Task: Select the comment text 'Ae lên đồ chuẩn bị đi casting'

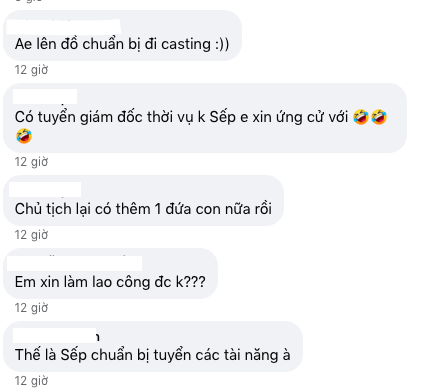Action: pos(113,44)
